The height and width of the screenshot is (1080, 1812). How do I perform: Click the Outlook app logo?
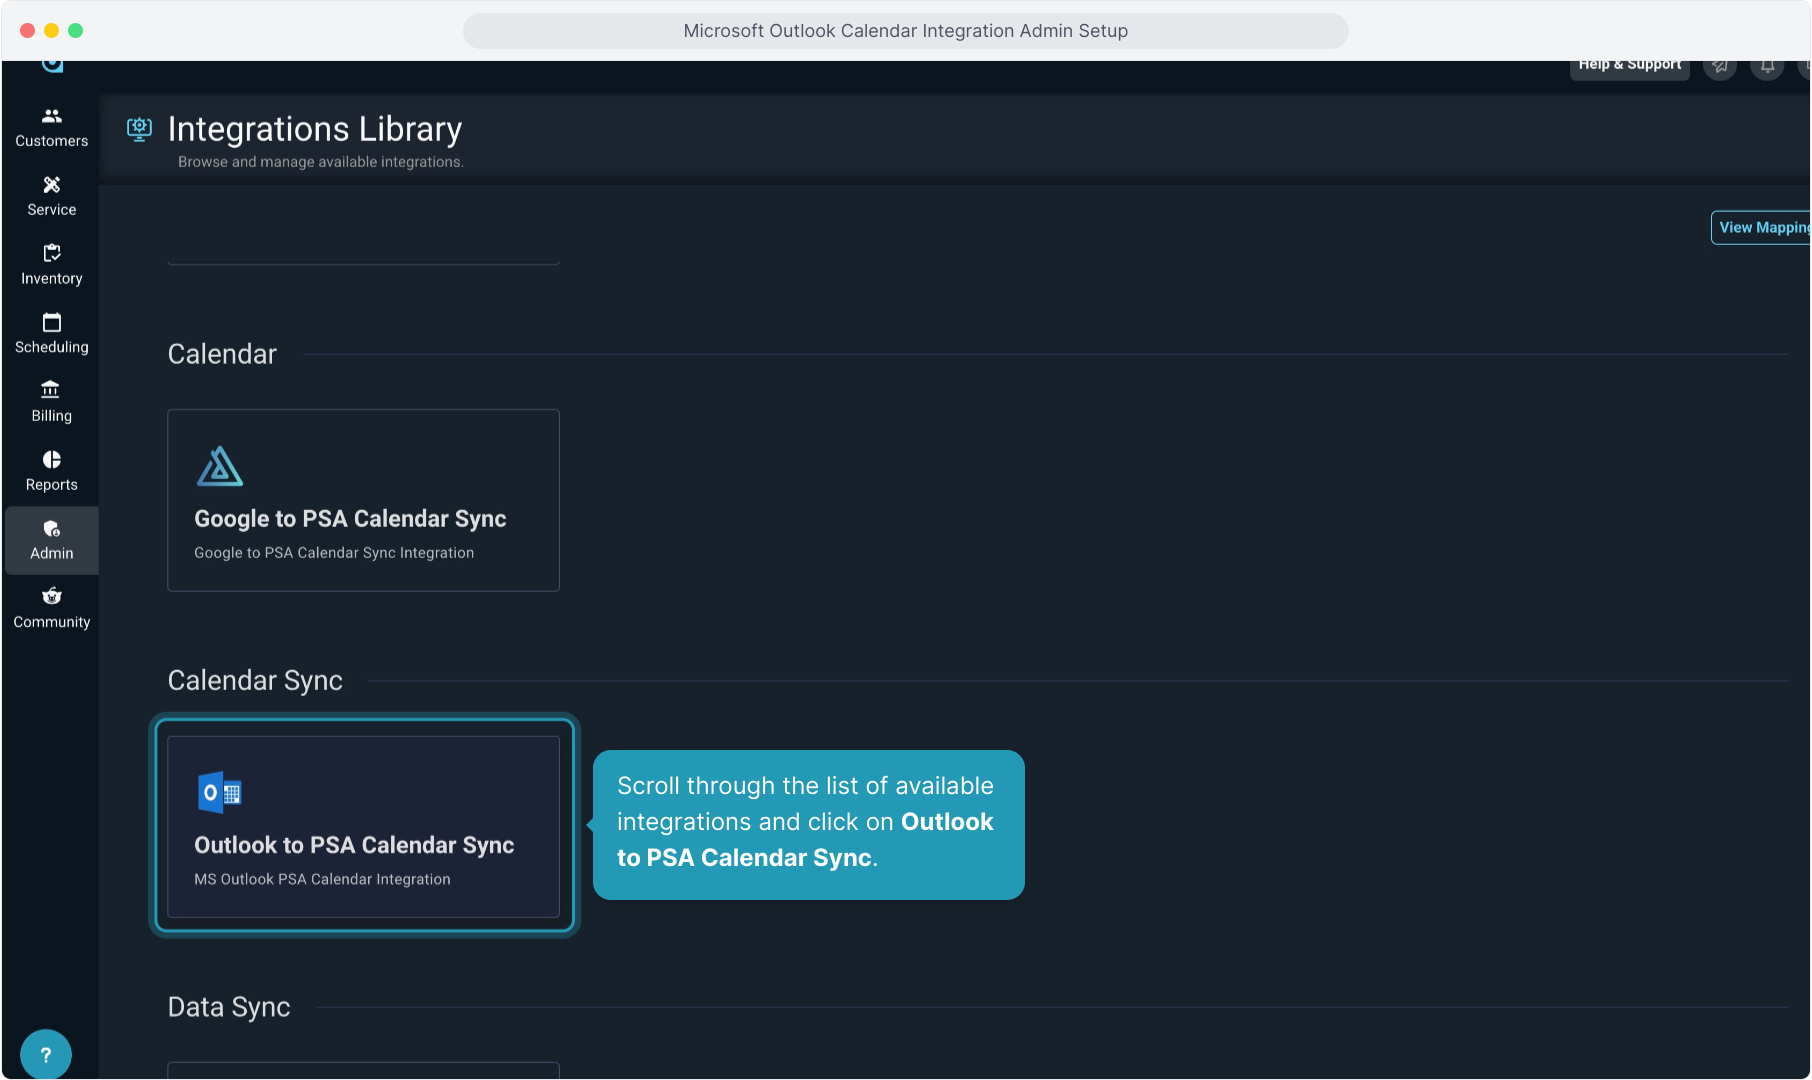tap(220, 793)
